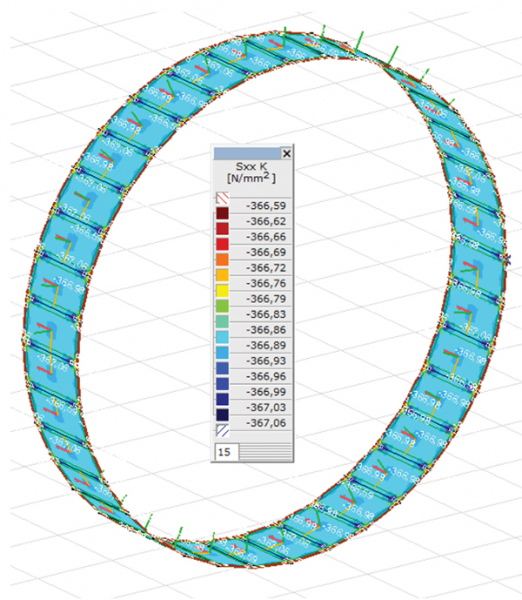Click the color count field showing 15

(x=227, y=452)
